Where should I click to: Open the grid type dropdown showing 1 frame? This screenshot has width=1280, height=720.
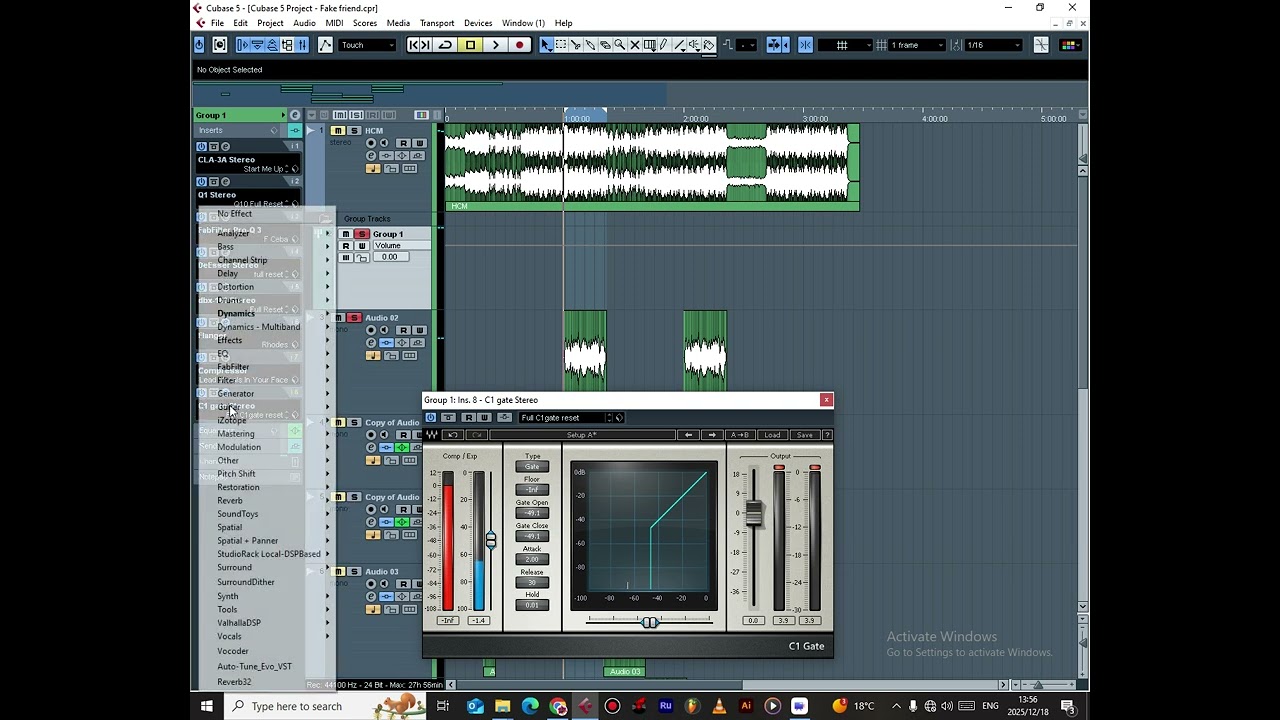917,45
